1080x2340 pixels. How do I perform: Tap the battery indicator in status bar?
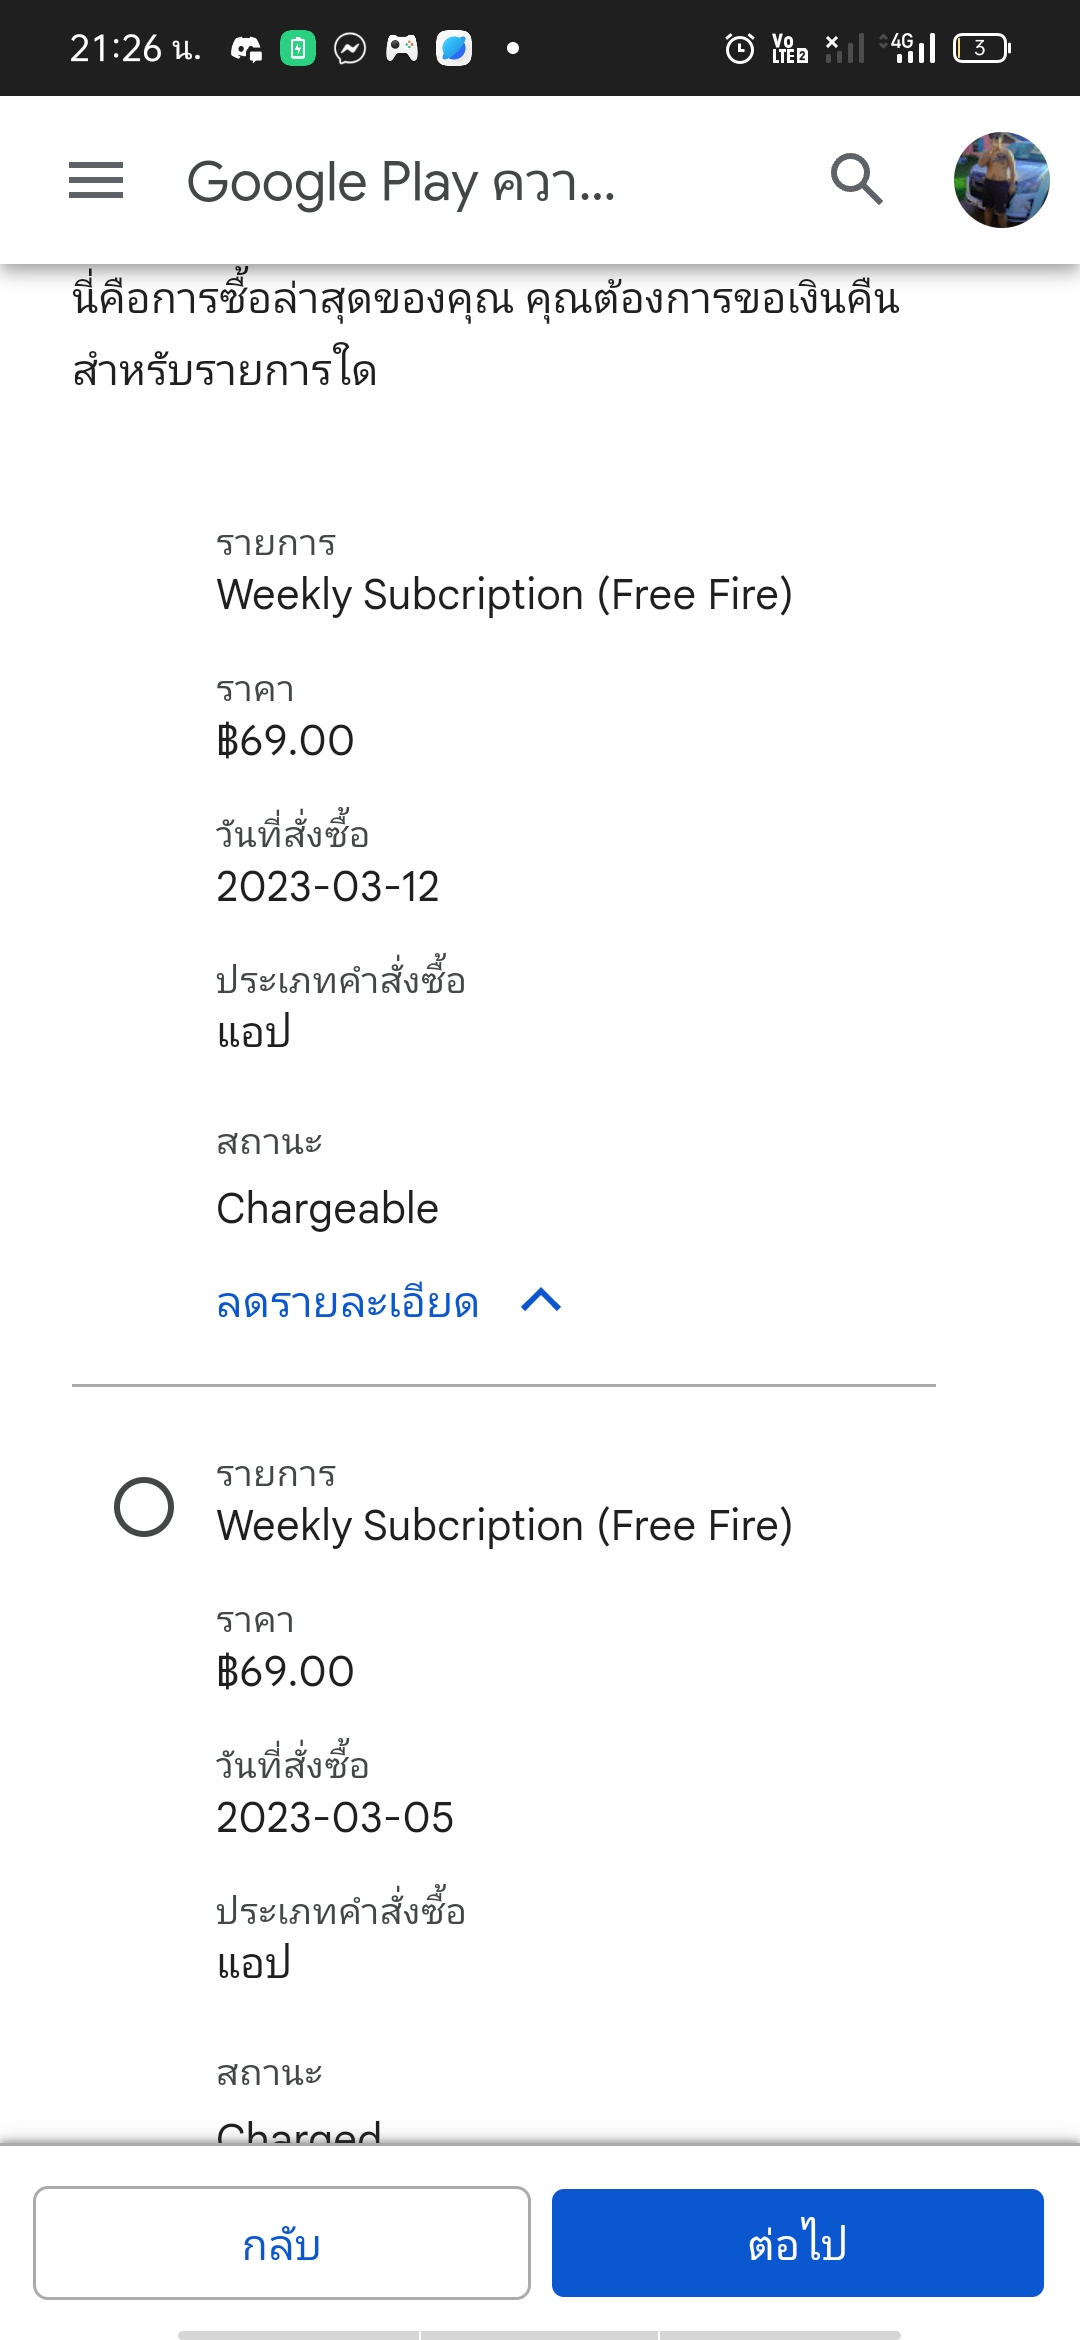(981, 48)
